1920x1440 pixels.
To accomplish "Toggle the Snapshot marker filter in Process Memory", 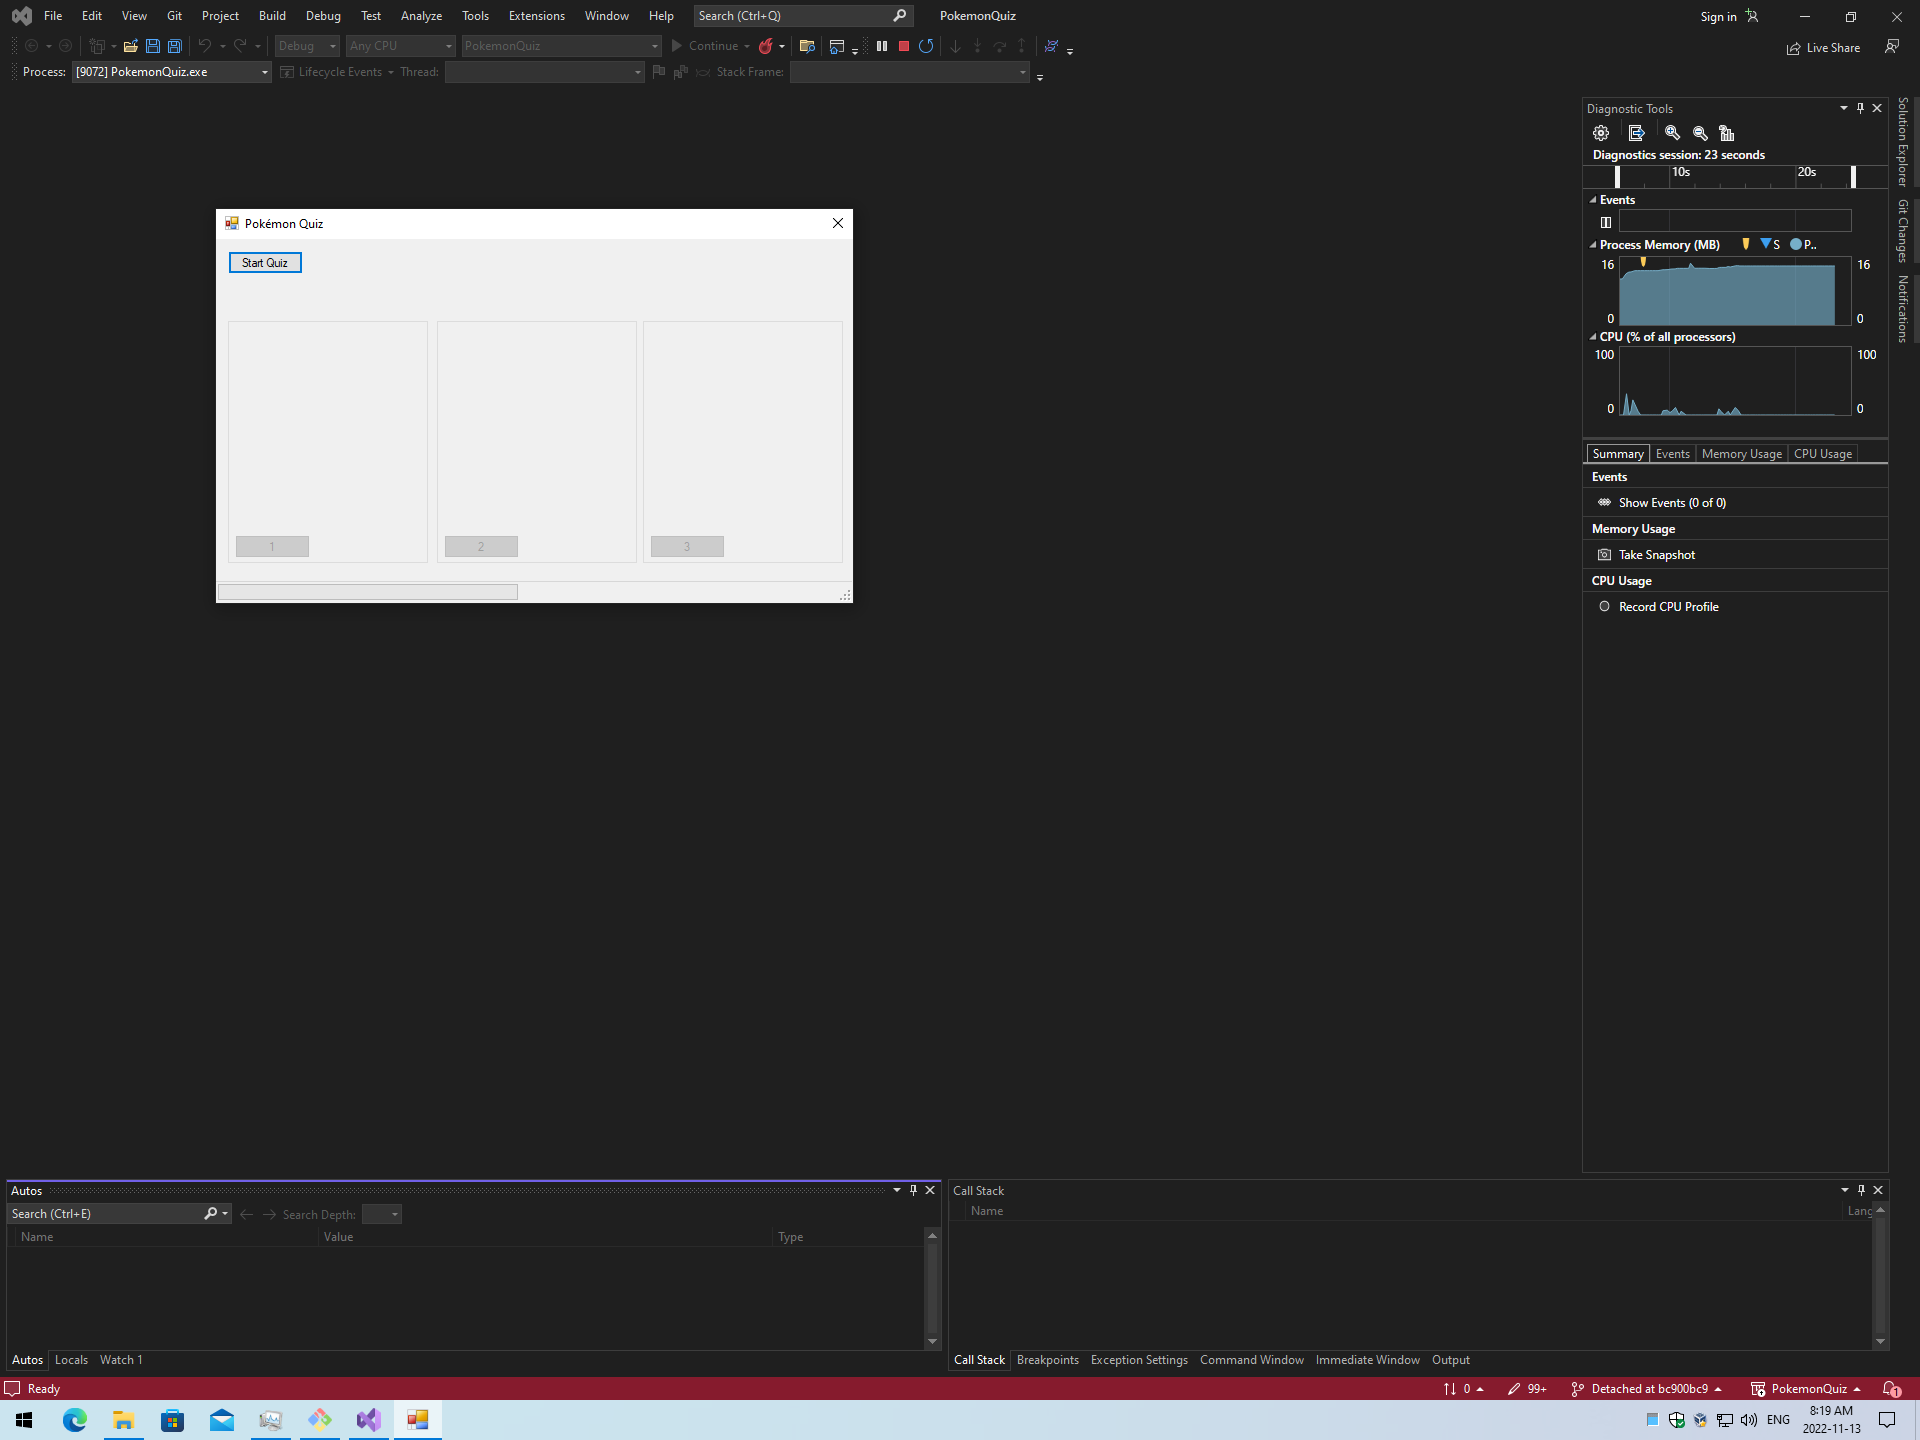I will [1770, 244].
